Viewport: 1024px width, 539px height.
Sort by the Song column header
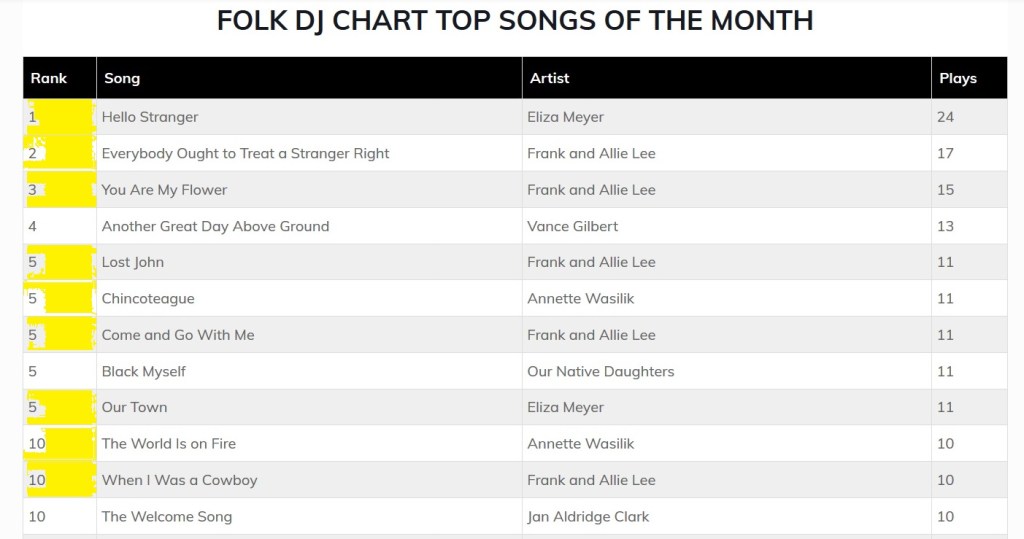click(122, 78)
